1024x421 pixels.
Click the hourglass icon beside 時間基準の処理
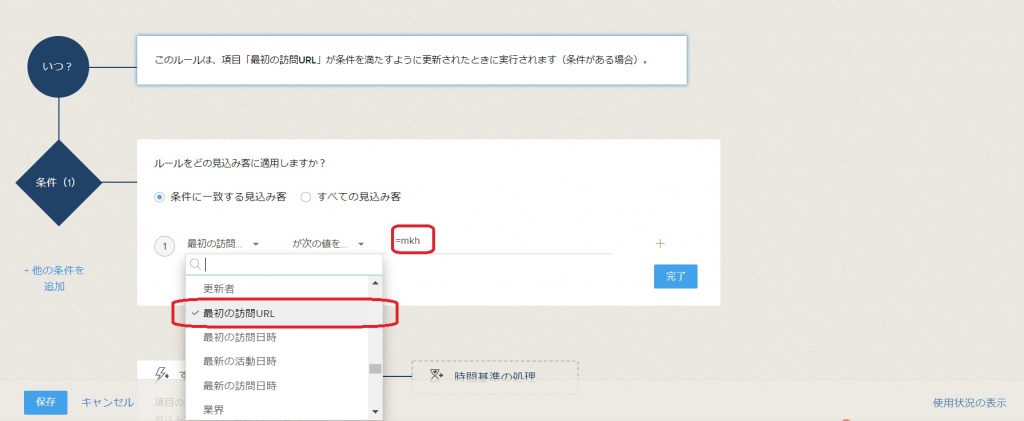pos(437,375)
